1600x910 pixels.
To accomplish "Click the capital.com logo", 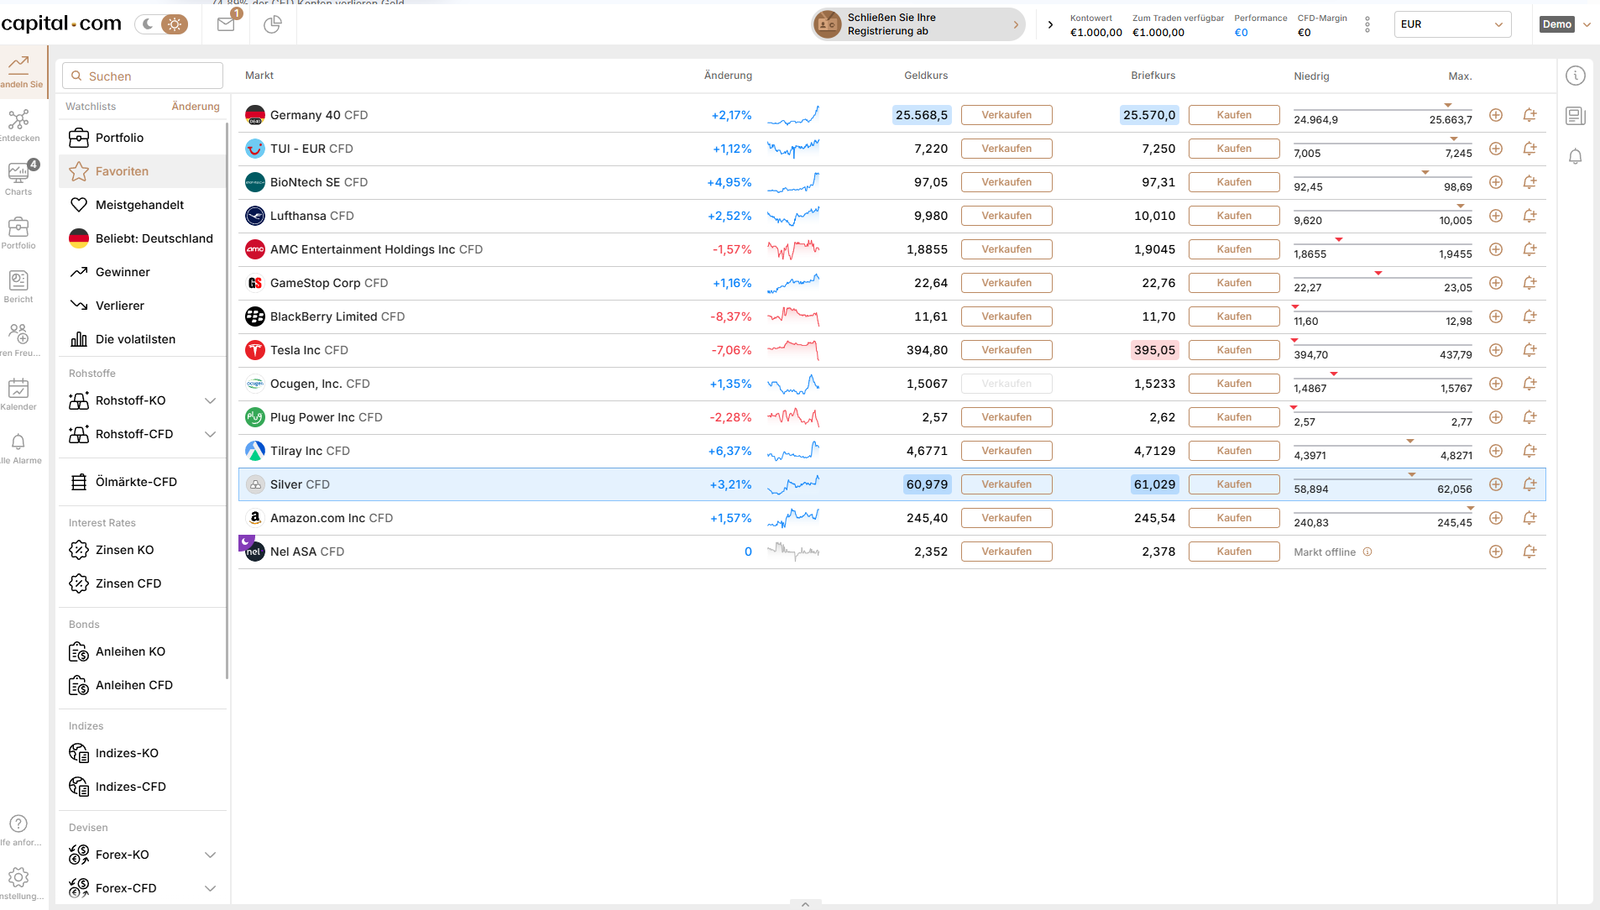I will 61,24.
